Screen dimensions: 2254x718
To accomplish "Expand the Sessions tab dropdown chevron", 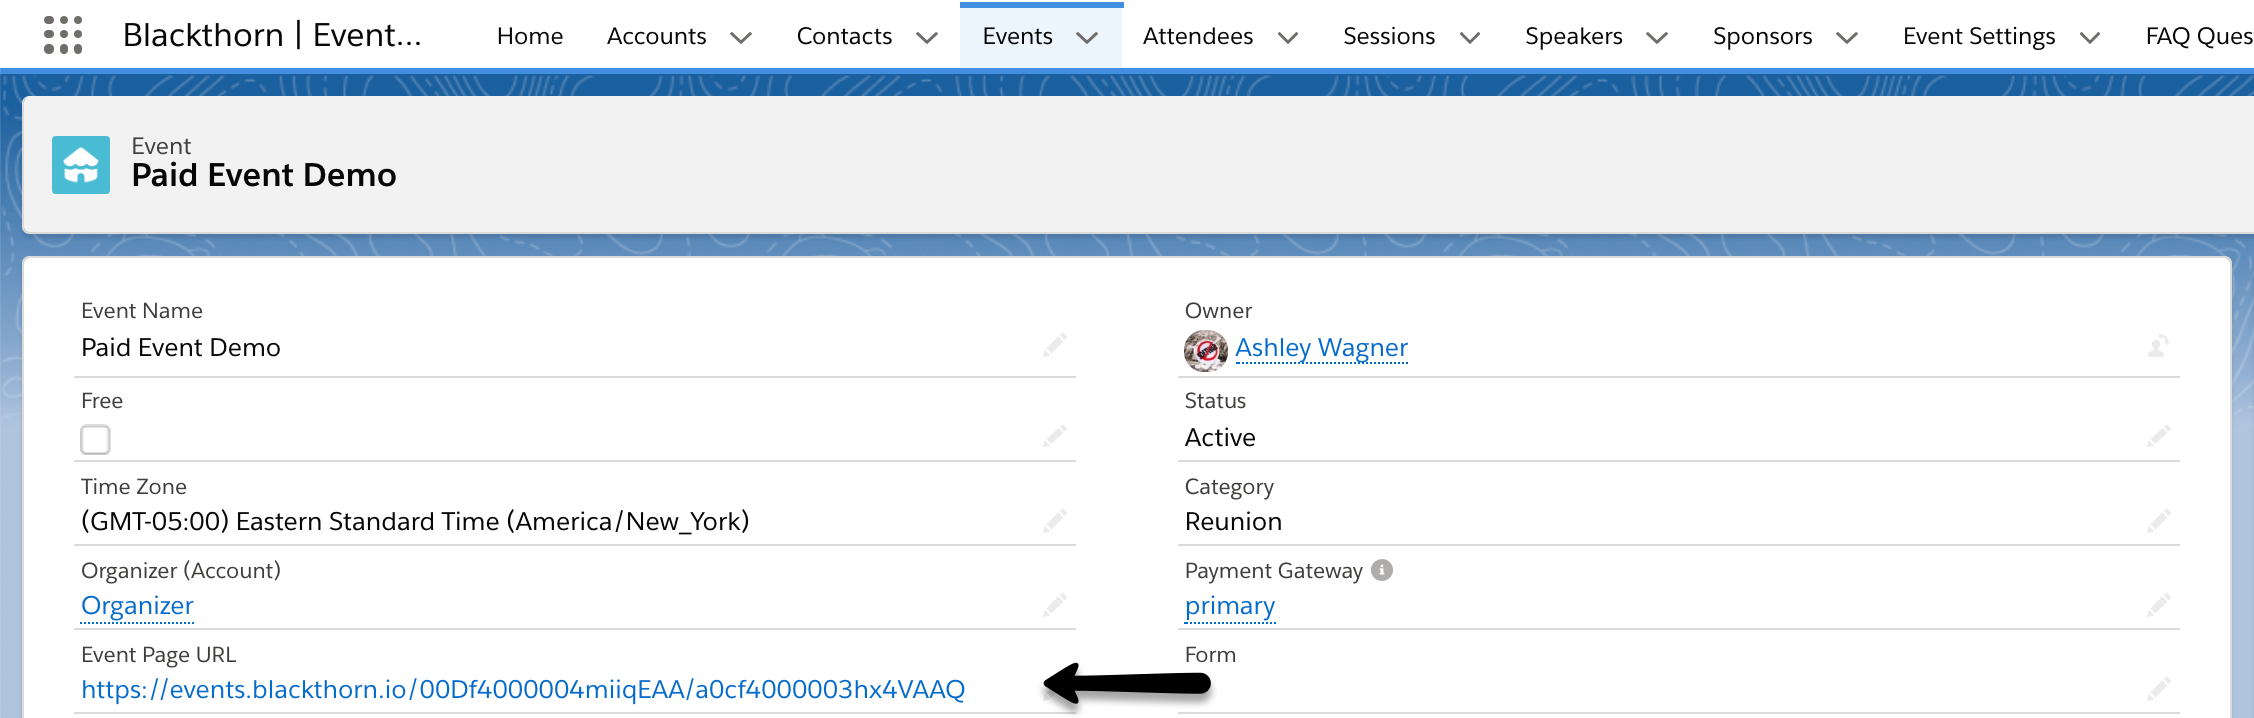I will click(1470, 38).
